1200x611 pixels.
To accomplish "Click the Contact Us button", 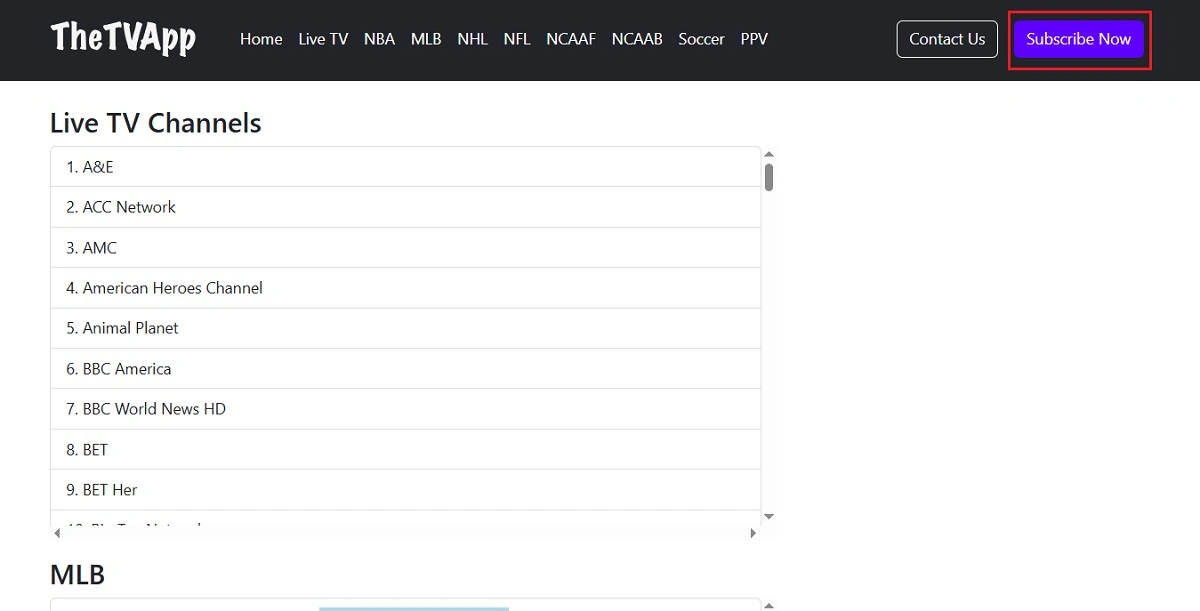I will tap(947, 39).
